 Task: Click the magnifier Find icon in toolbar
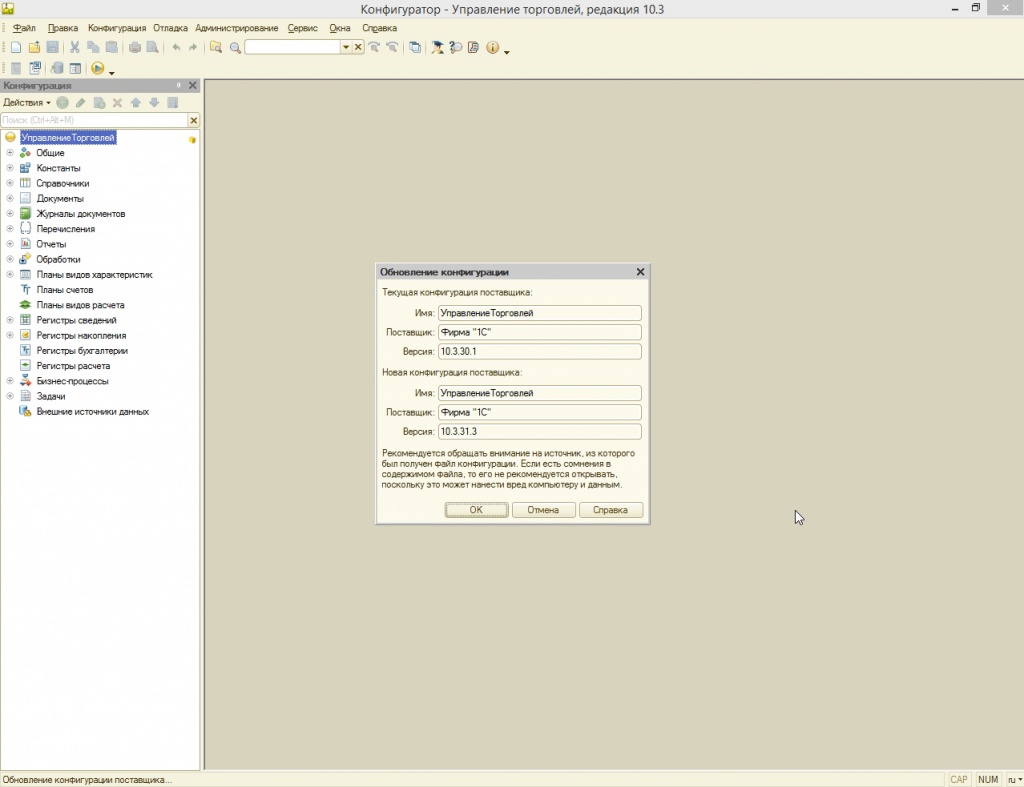pyautogui.click(x=235, y=48)
